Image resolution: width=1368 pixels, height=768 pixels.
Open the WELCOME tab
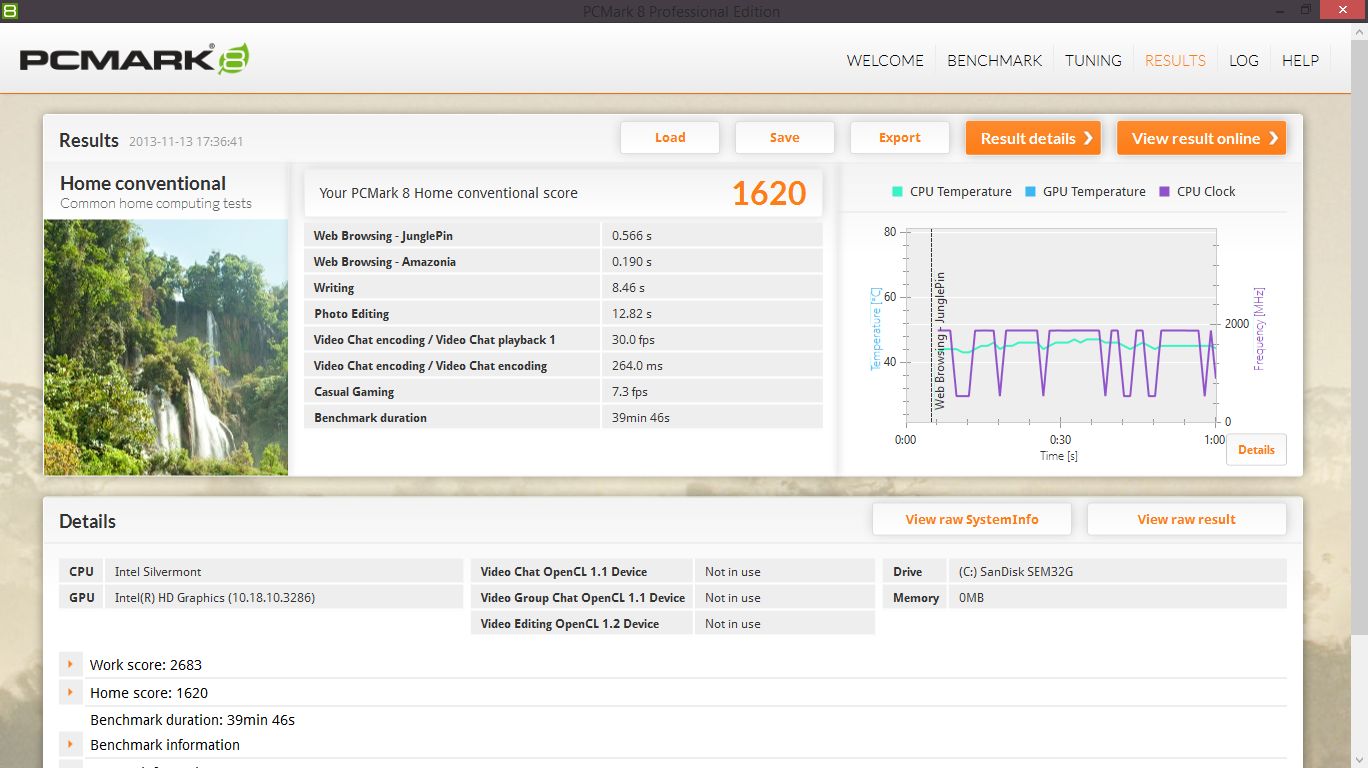click(x=885, y=60)
